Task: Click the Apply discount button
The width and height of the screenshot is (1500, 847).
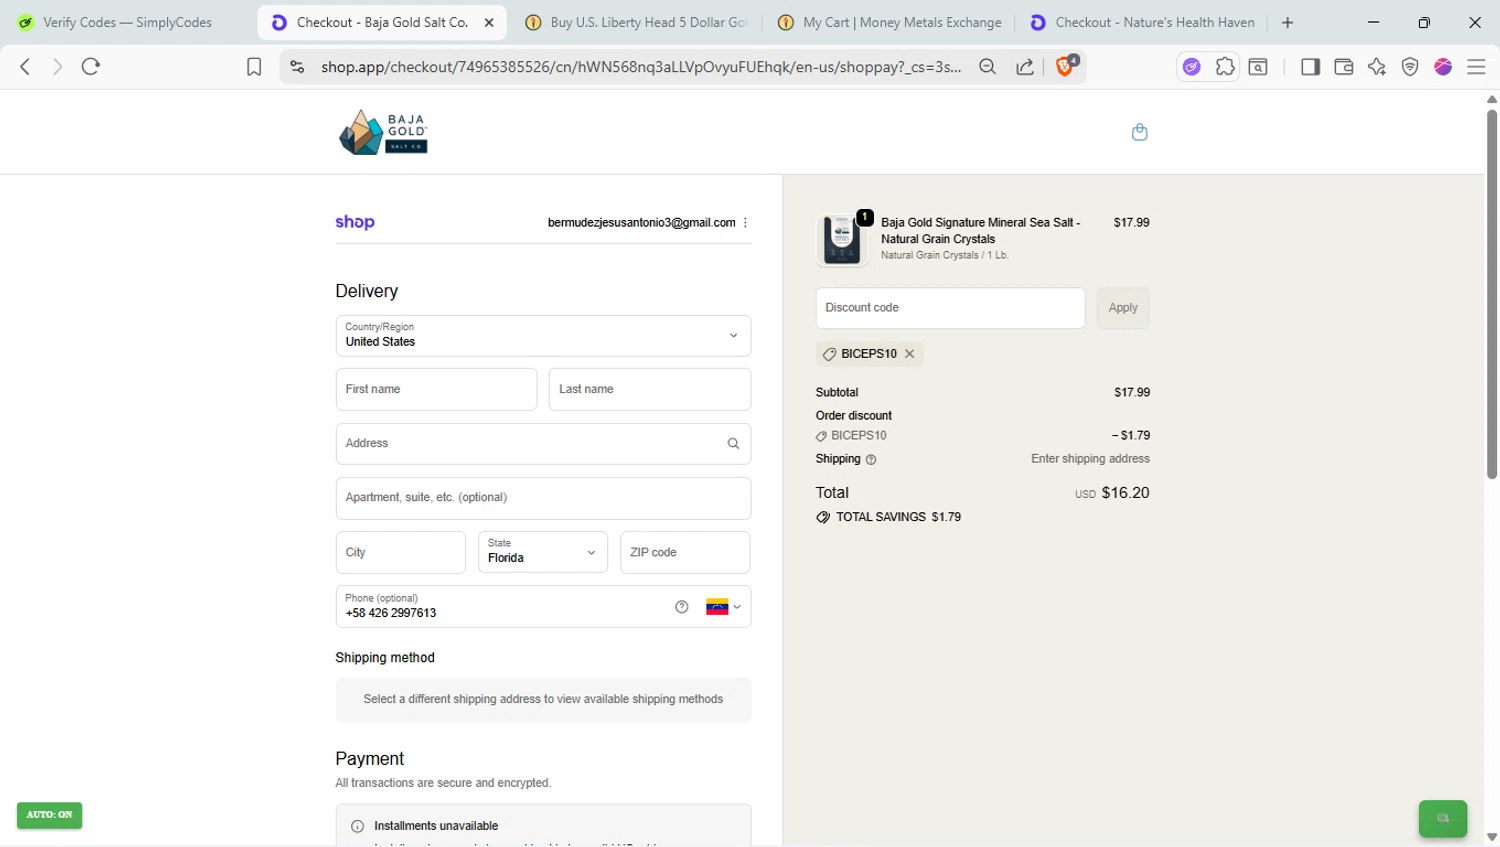Action: click(x=1123, y=308)
